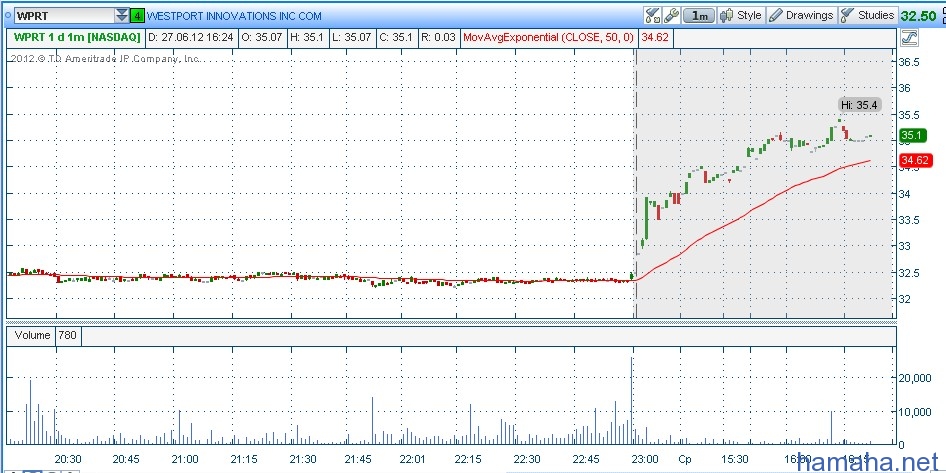The image size is (946, 473).
Task: Click the 36.5 price axis label
Action: pyautogui.click(x=911, y=63)
